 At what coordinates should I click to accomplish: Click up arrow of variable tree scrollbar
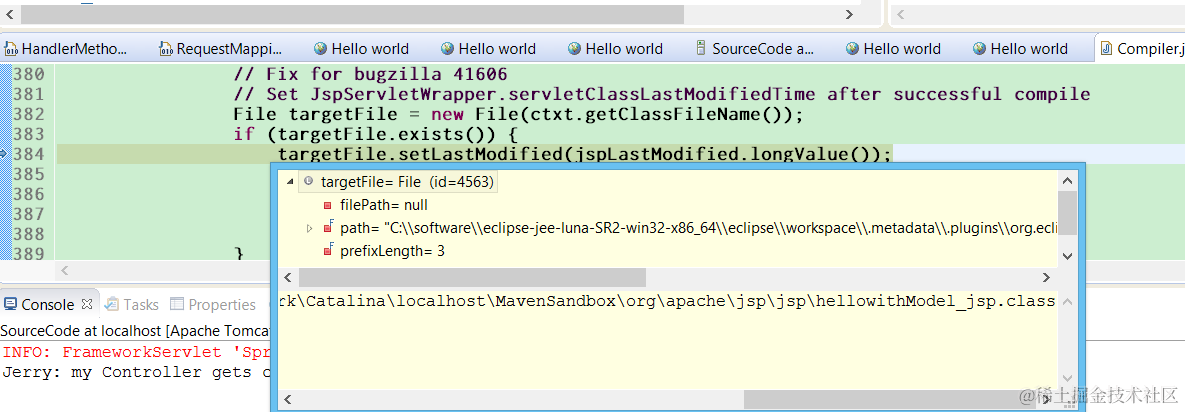(x=1066, y=180)
